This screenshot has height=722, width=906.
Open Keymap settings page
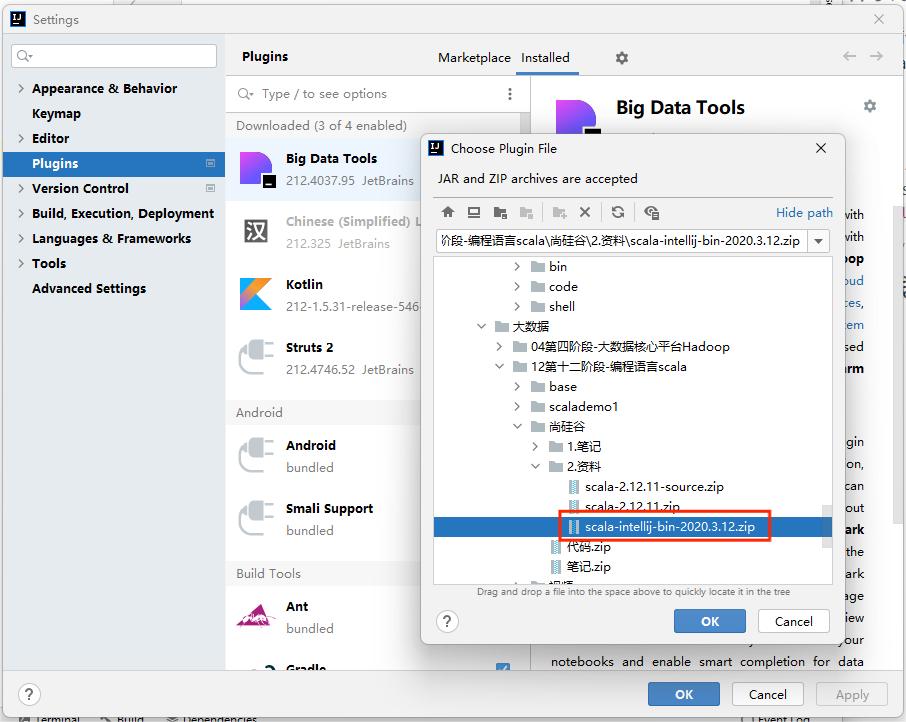pyautogui.click(x=56, y=113)
